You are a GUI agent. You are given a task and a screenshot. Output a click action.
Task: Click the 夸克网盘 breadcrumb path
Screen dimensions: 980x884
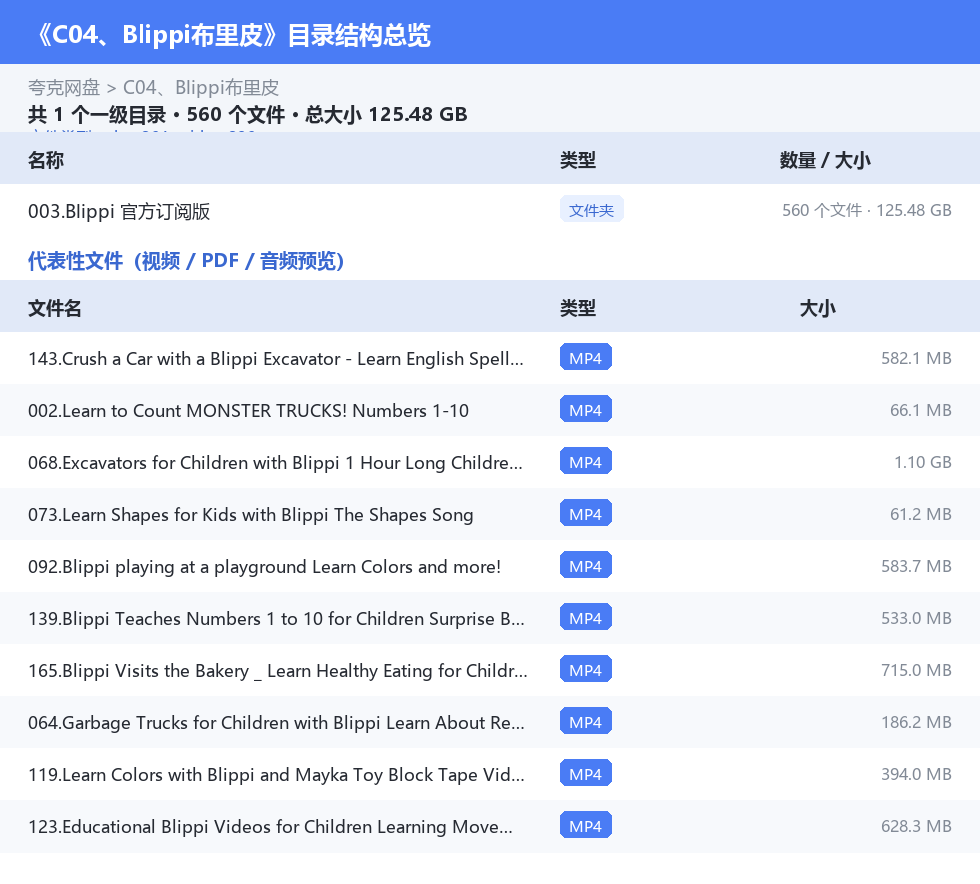(153, 88)
